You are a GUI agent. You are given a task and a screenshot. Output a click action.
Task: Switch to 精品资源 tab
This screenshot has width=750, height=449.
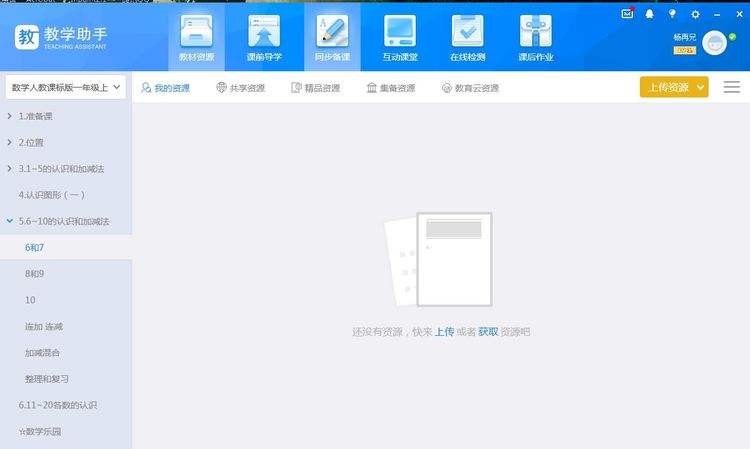(315, 88)
